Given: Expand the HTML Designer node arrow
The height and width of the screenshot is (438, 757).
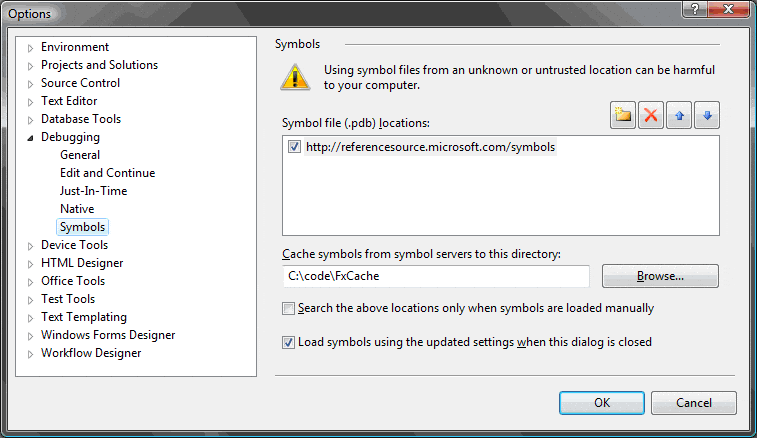Looking at the screenshot, I should pos(31,264).
